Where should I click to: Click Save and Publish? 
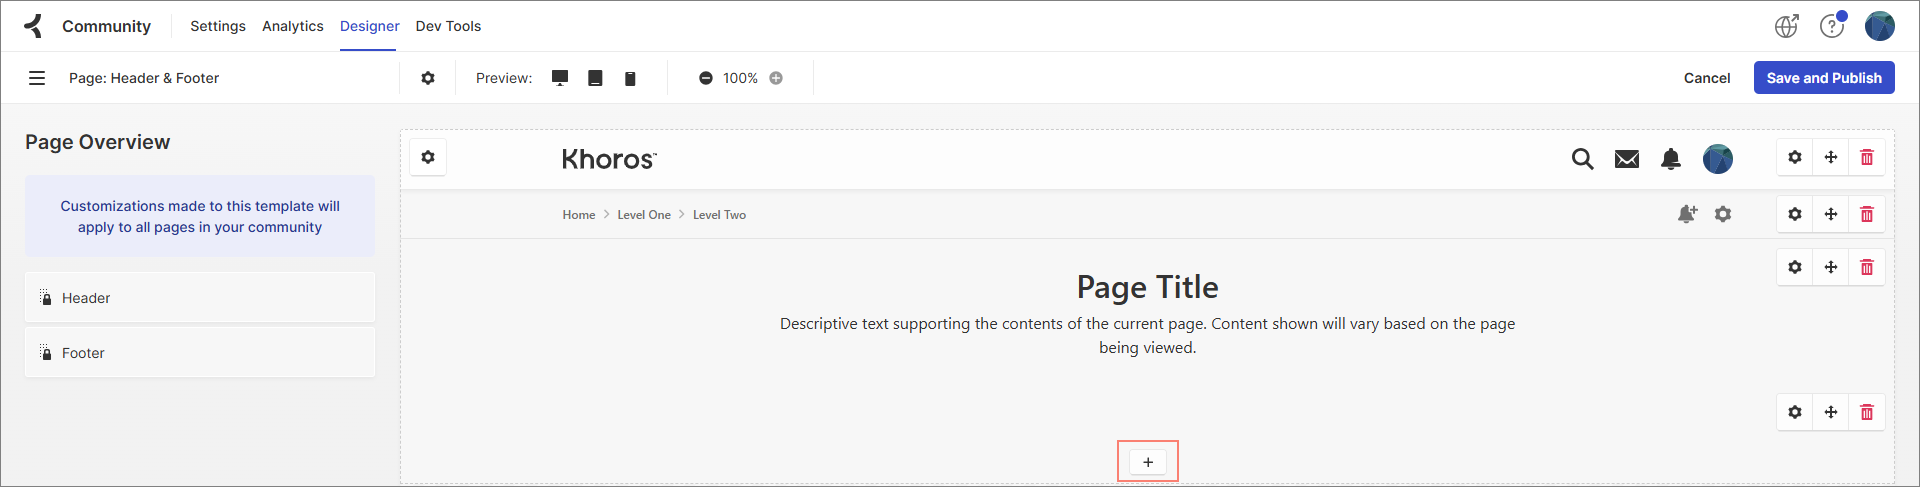[x=1823, y=78]
